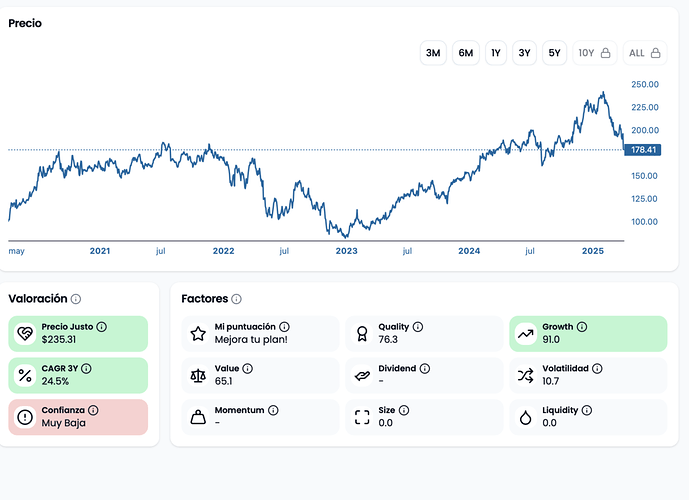Click the info icon next to Valoración

click(x=76, y=298)
